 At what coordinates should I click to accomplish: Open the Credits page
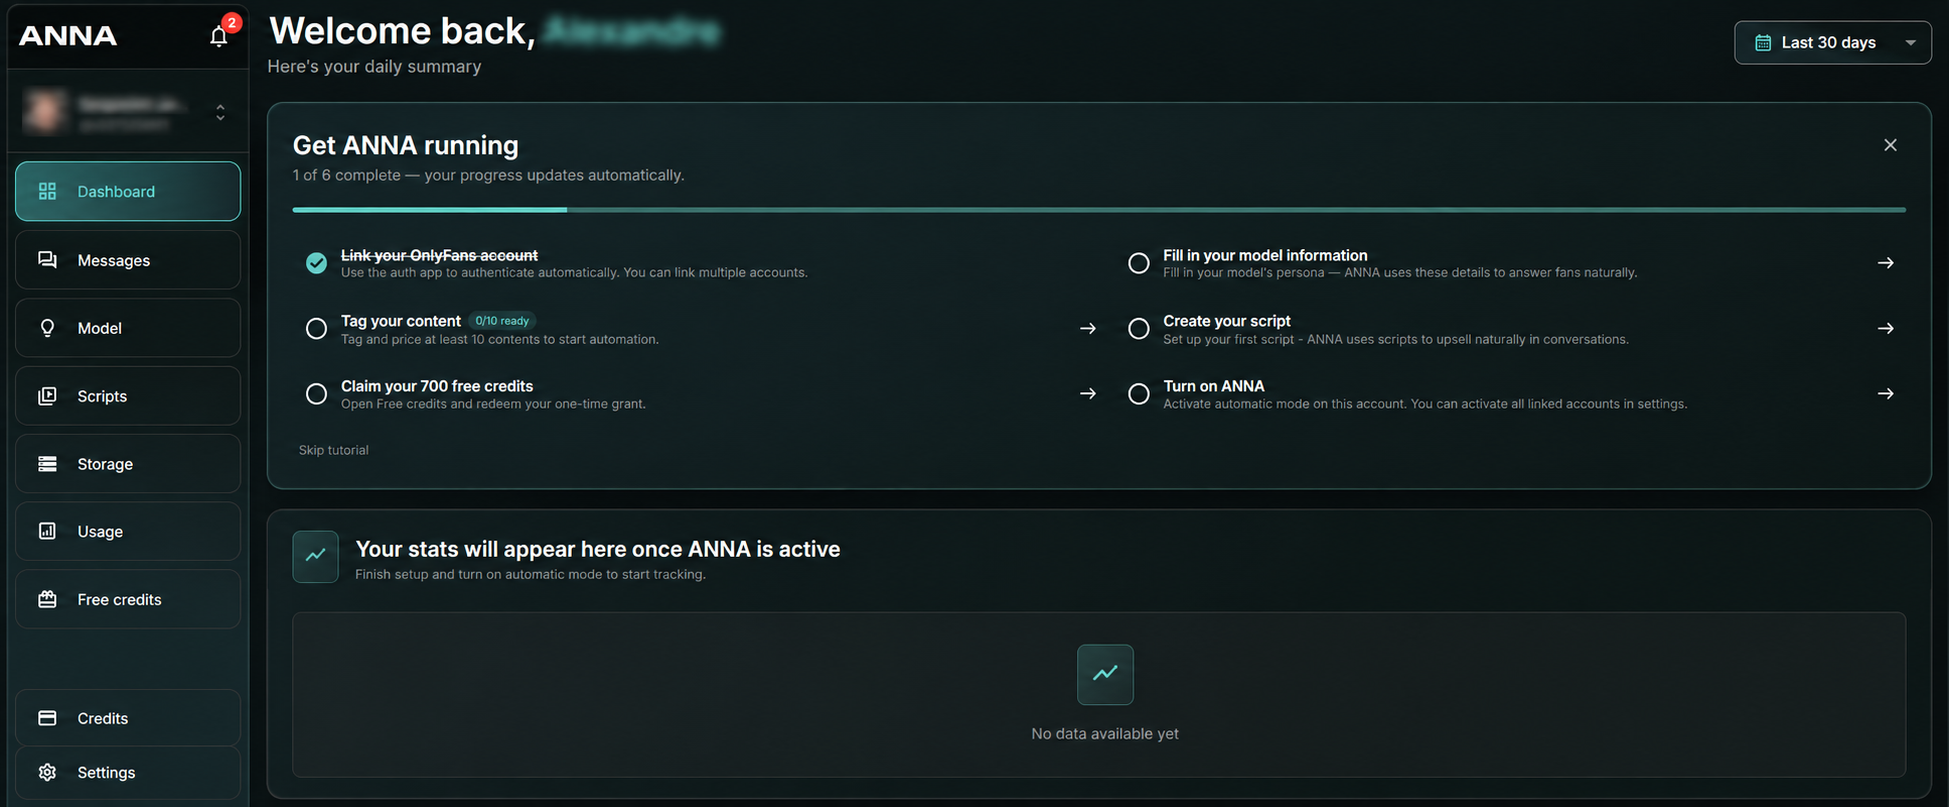point(128,718)
